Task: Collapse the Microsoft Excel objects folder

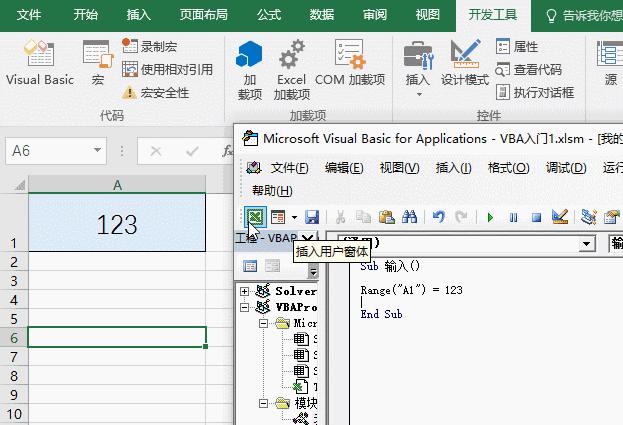Action: click(263, 324)
